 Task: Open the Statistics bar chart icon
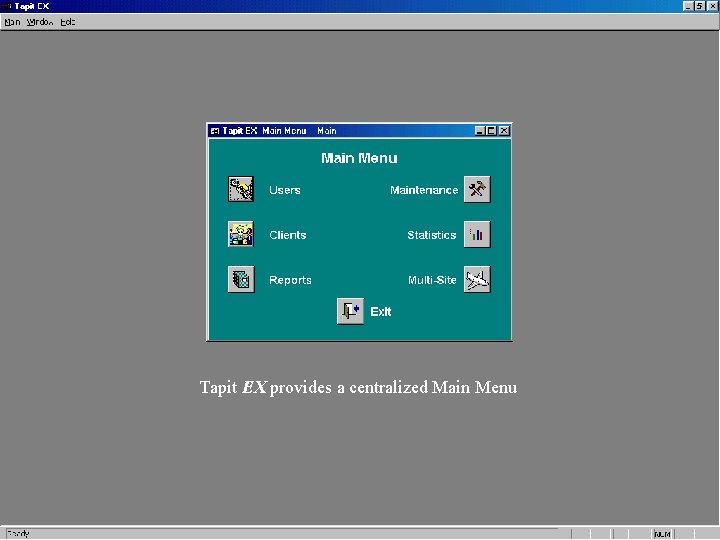tap(477, 234)
